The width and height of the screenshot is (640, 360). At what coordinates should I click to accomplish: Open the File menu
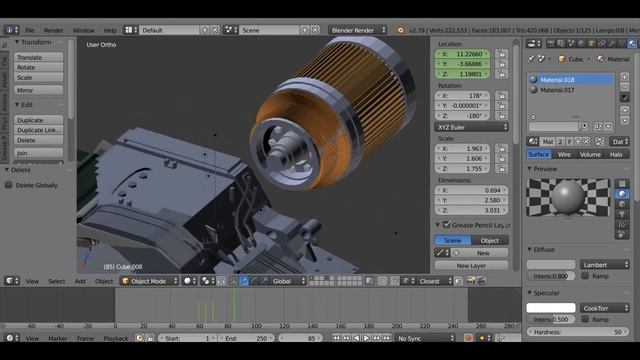coord(30,30)
